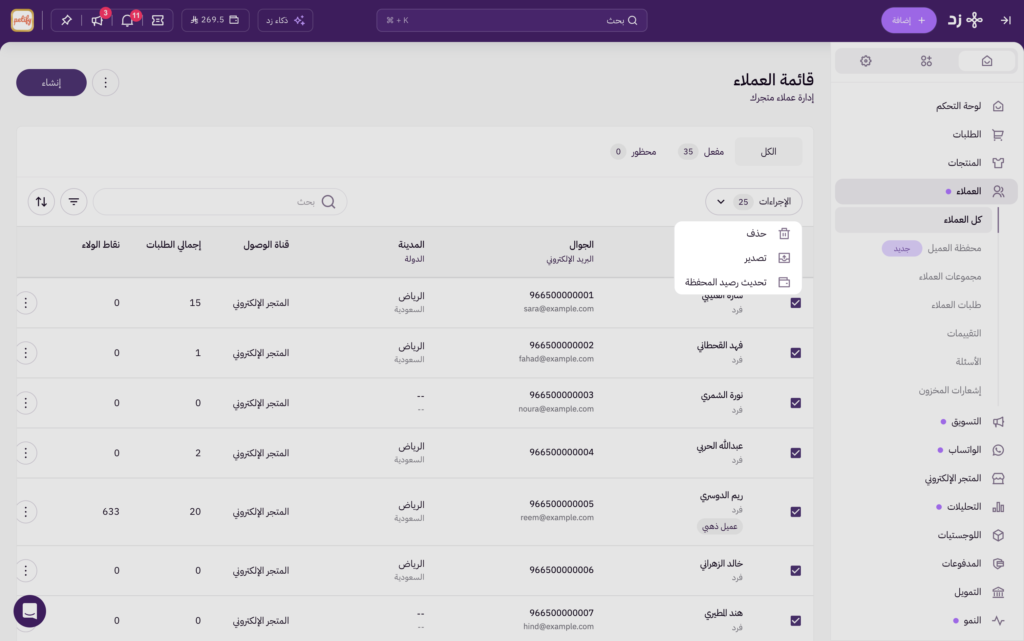Open the announcements megaphone icon
The height and width of the screenshot is (641, 1024).
coord(97,20)
